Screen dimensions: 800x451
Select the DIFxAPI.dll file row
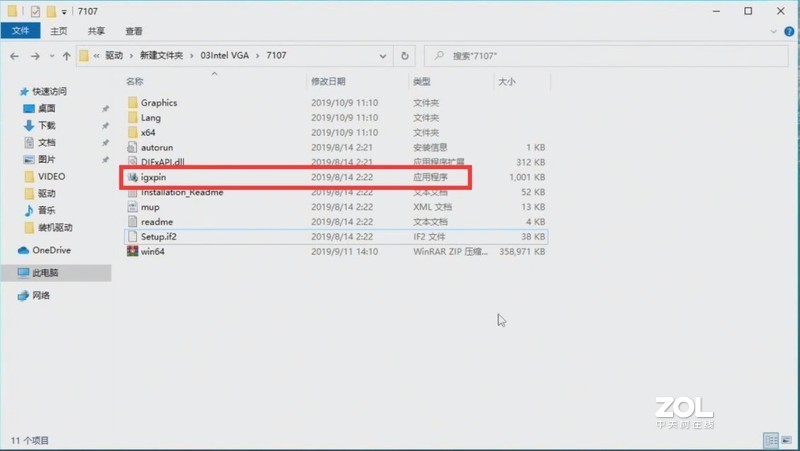tap(336, 162)
